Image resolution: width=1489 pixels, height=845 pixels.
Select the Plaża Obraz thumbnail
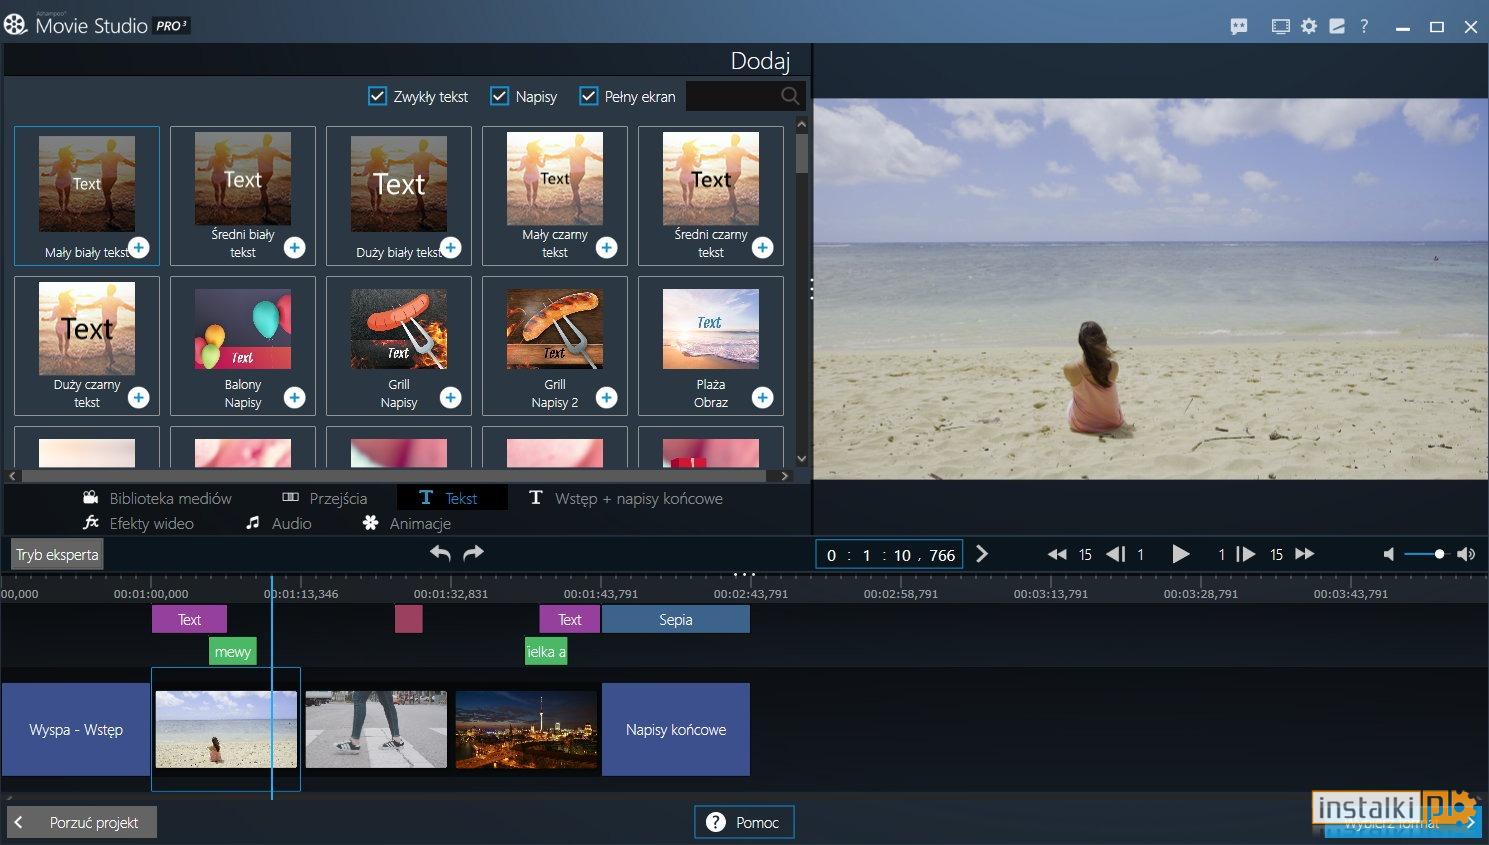711,329
